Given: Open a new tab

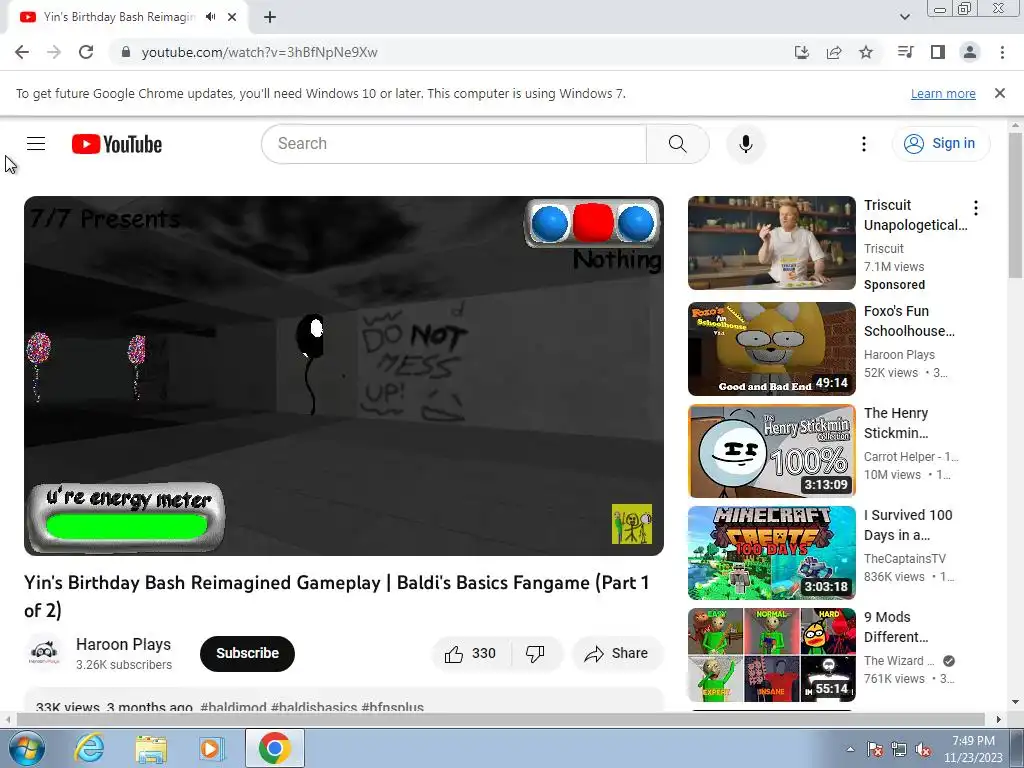Looking at the screenshot, I should point(270,17).
